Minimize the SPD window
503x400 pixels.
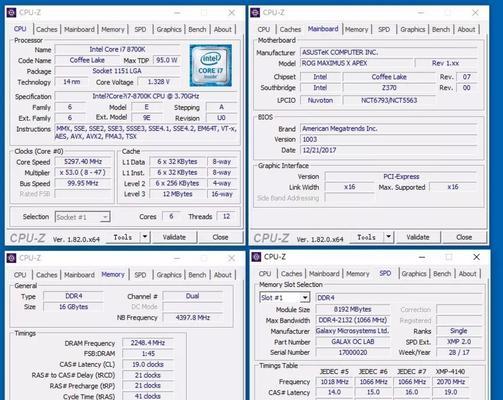tap(422, 257)
